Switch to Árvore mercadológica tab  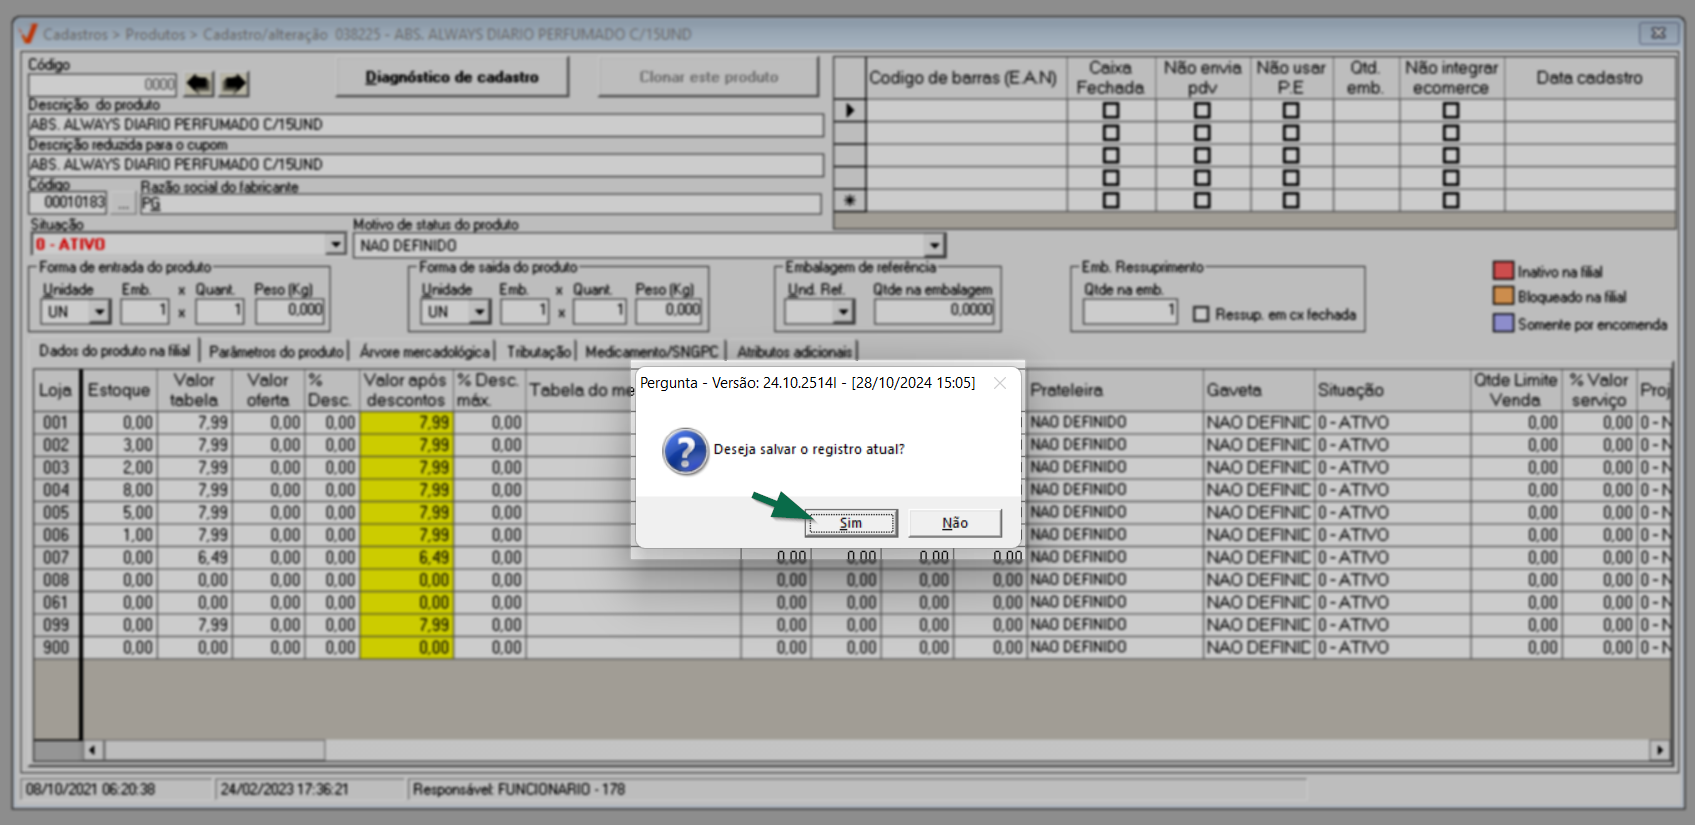[425, 351]
